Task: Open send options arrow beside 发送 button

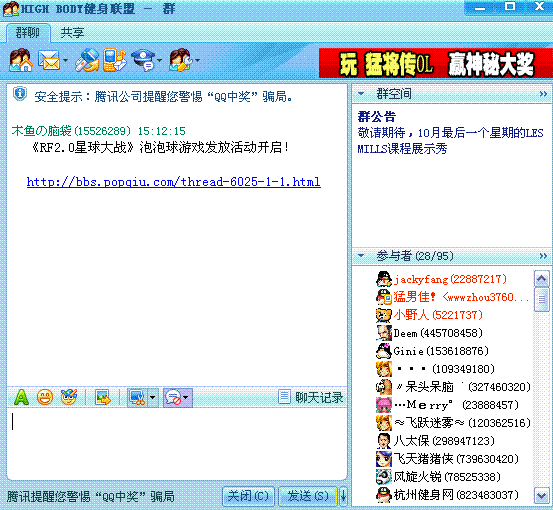Action: [x=343, y=496]
